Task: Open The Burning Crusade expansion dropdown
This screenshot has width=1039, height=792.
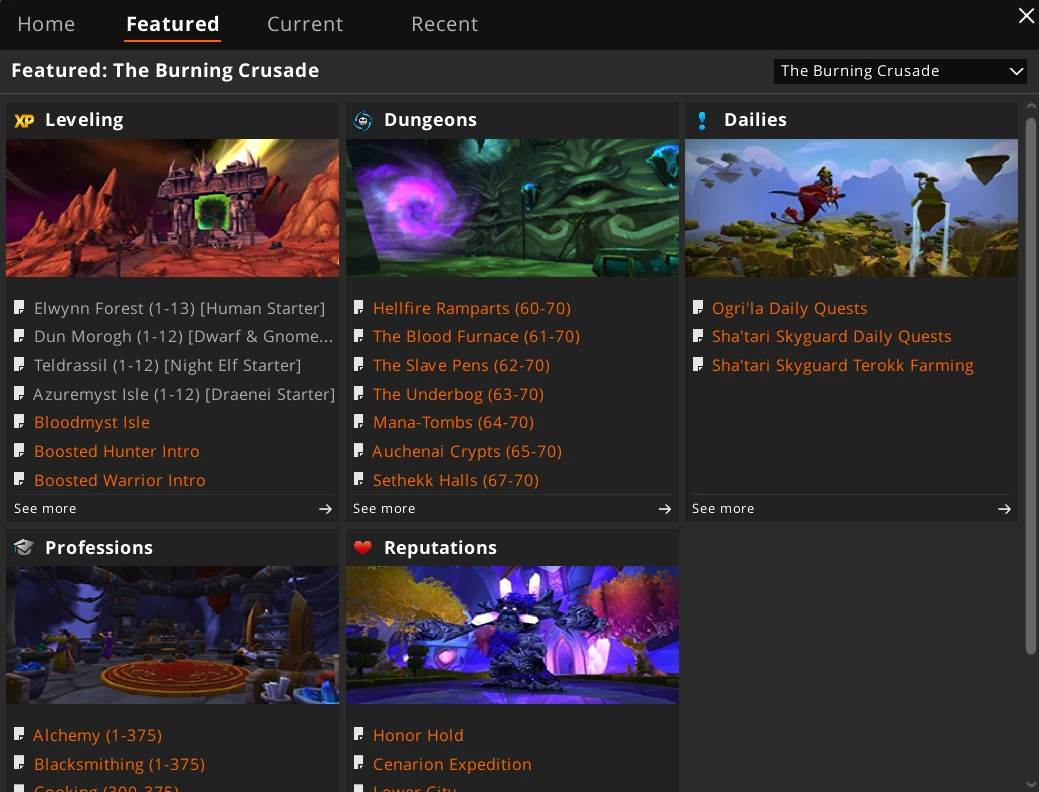Action: [x=900, y=71]
